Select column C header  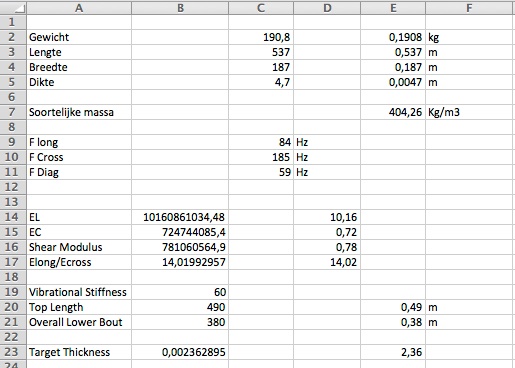click(x=261, y=8)
